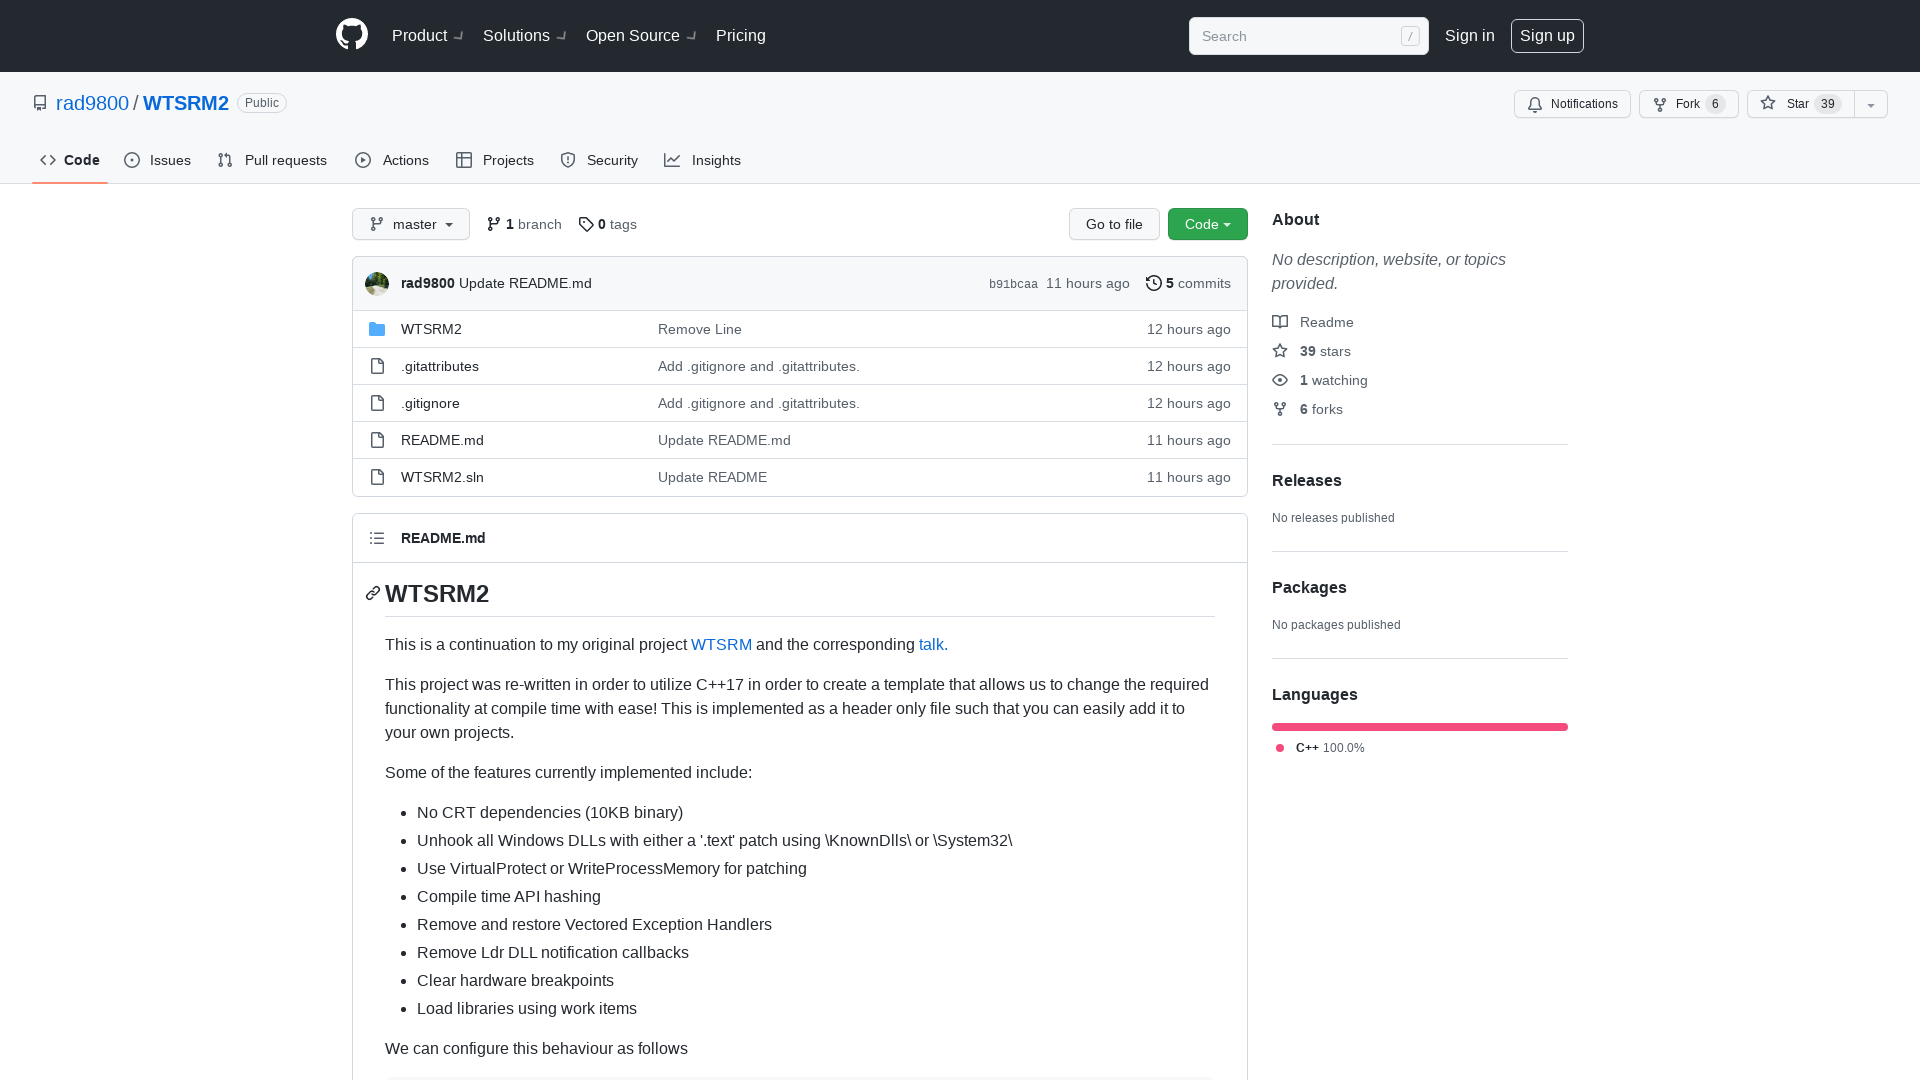Image resolution: width=1920 pixels, height=1080 pixels.
Task: Open the GitHub homepage logo
Action: point(352,35)
